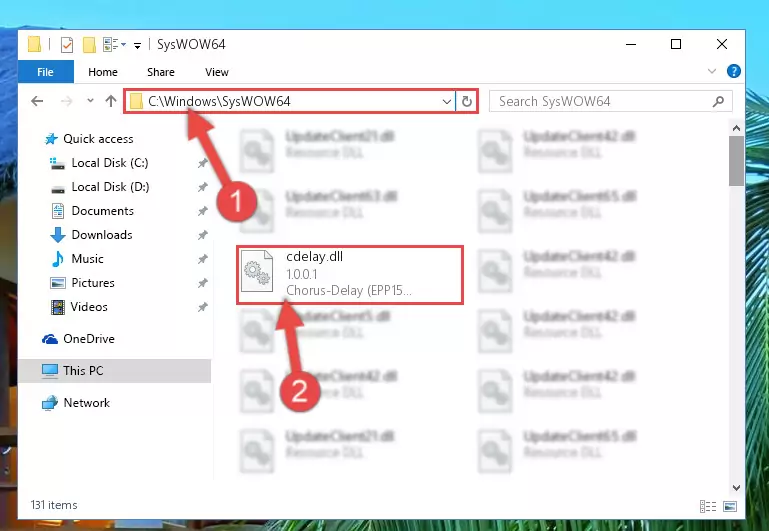Switch to the Share ribbon tab
The image size is (769, 531).
coord(161,72)
